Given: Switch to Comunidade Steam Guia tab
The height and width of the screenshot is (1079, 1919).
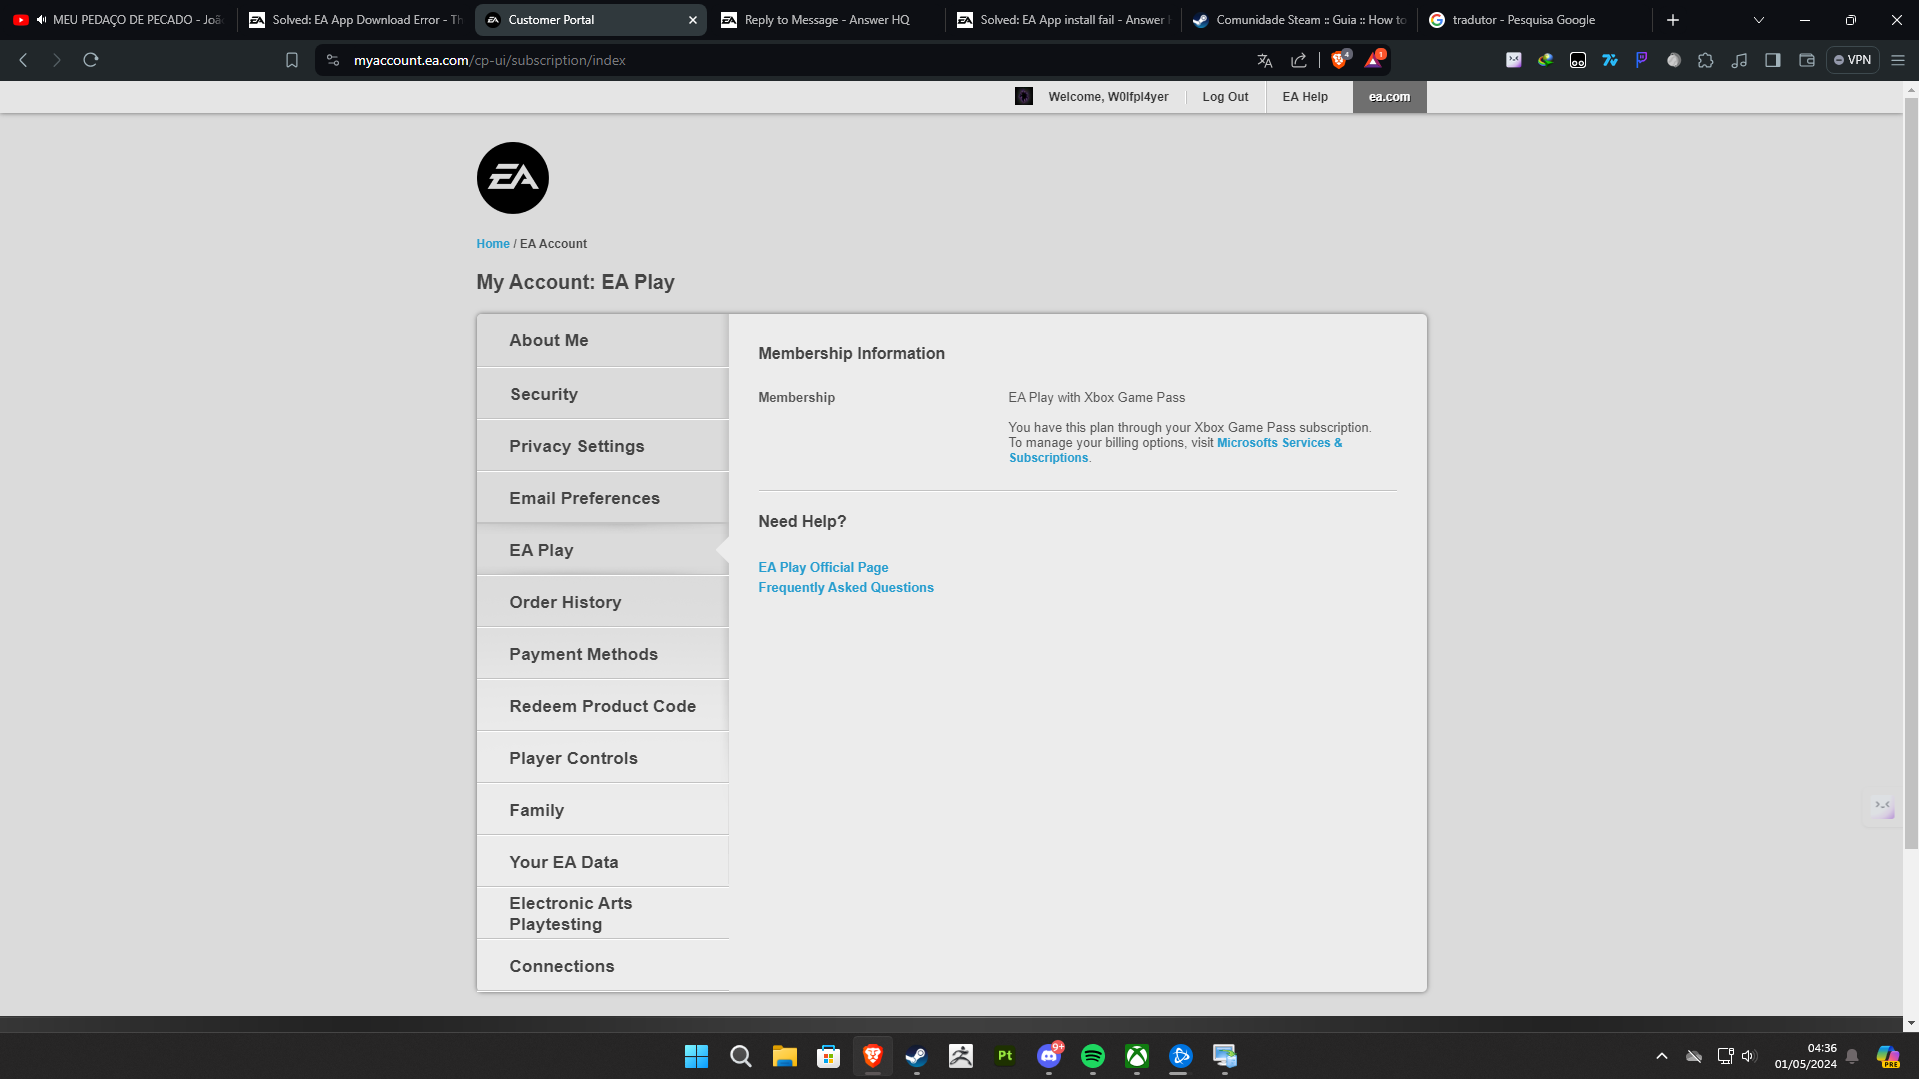Looking at the screenshot, I should click(1299, 20).
